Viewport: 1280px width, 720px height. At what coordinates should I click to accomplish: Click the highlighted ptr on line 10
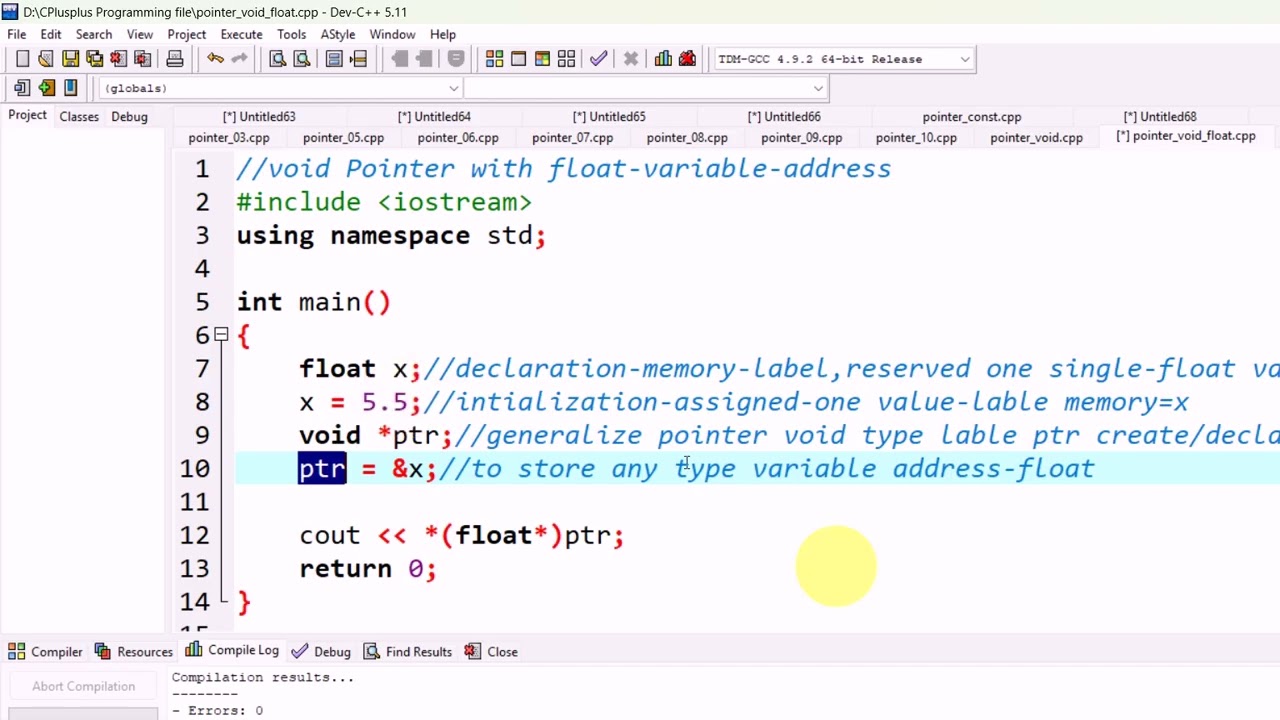tap(322, 468)
